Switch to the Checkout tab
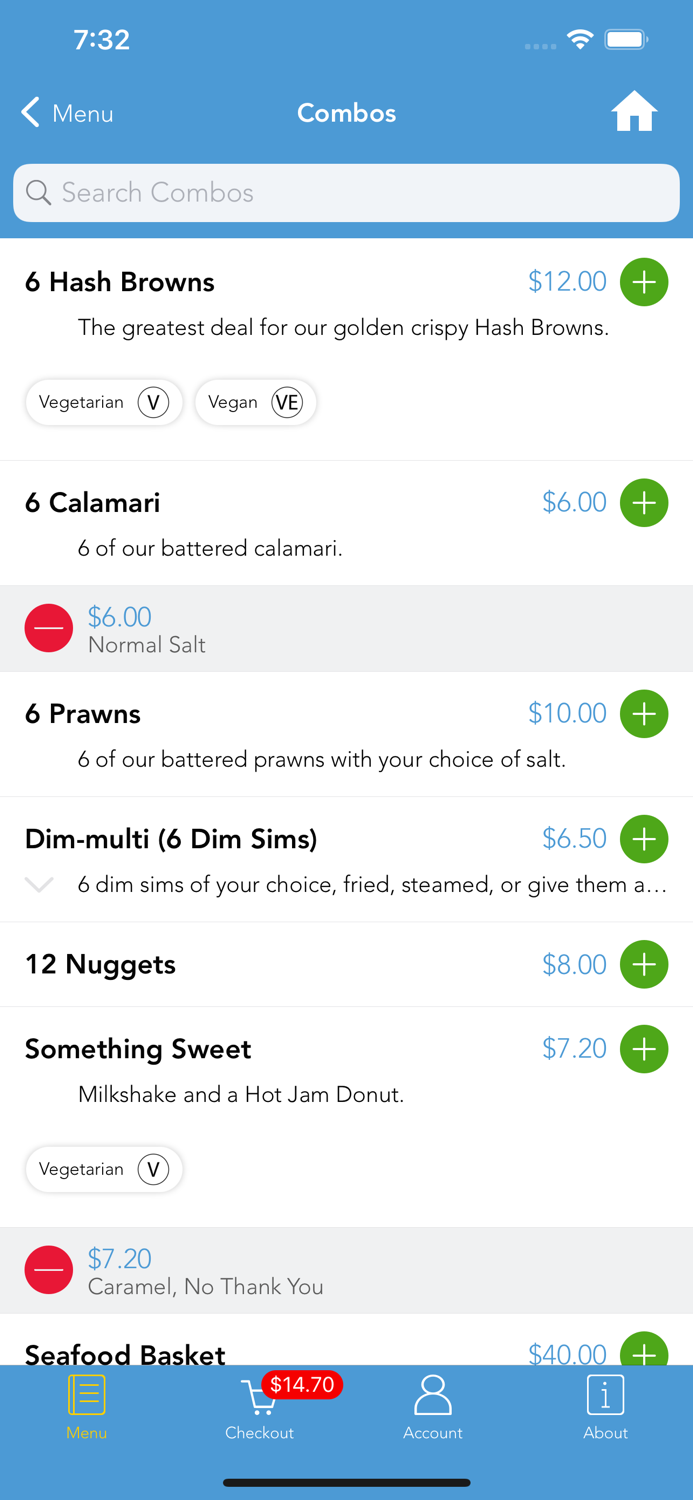Screen dimensions: 693x1500 [259, 1410]
